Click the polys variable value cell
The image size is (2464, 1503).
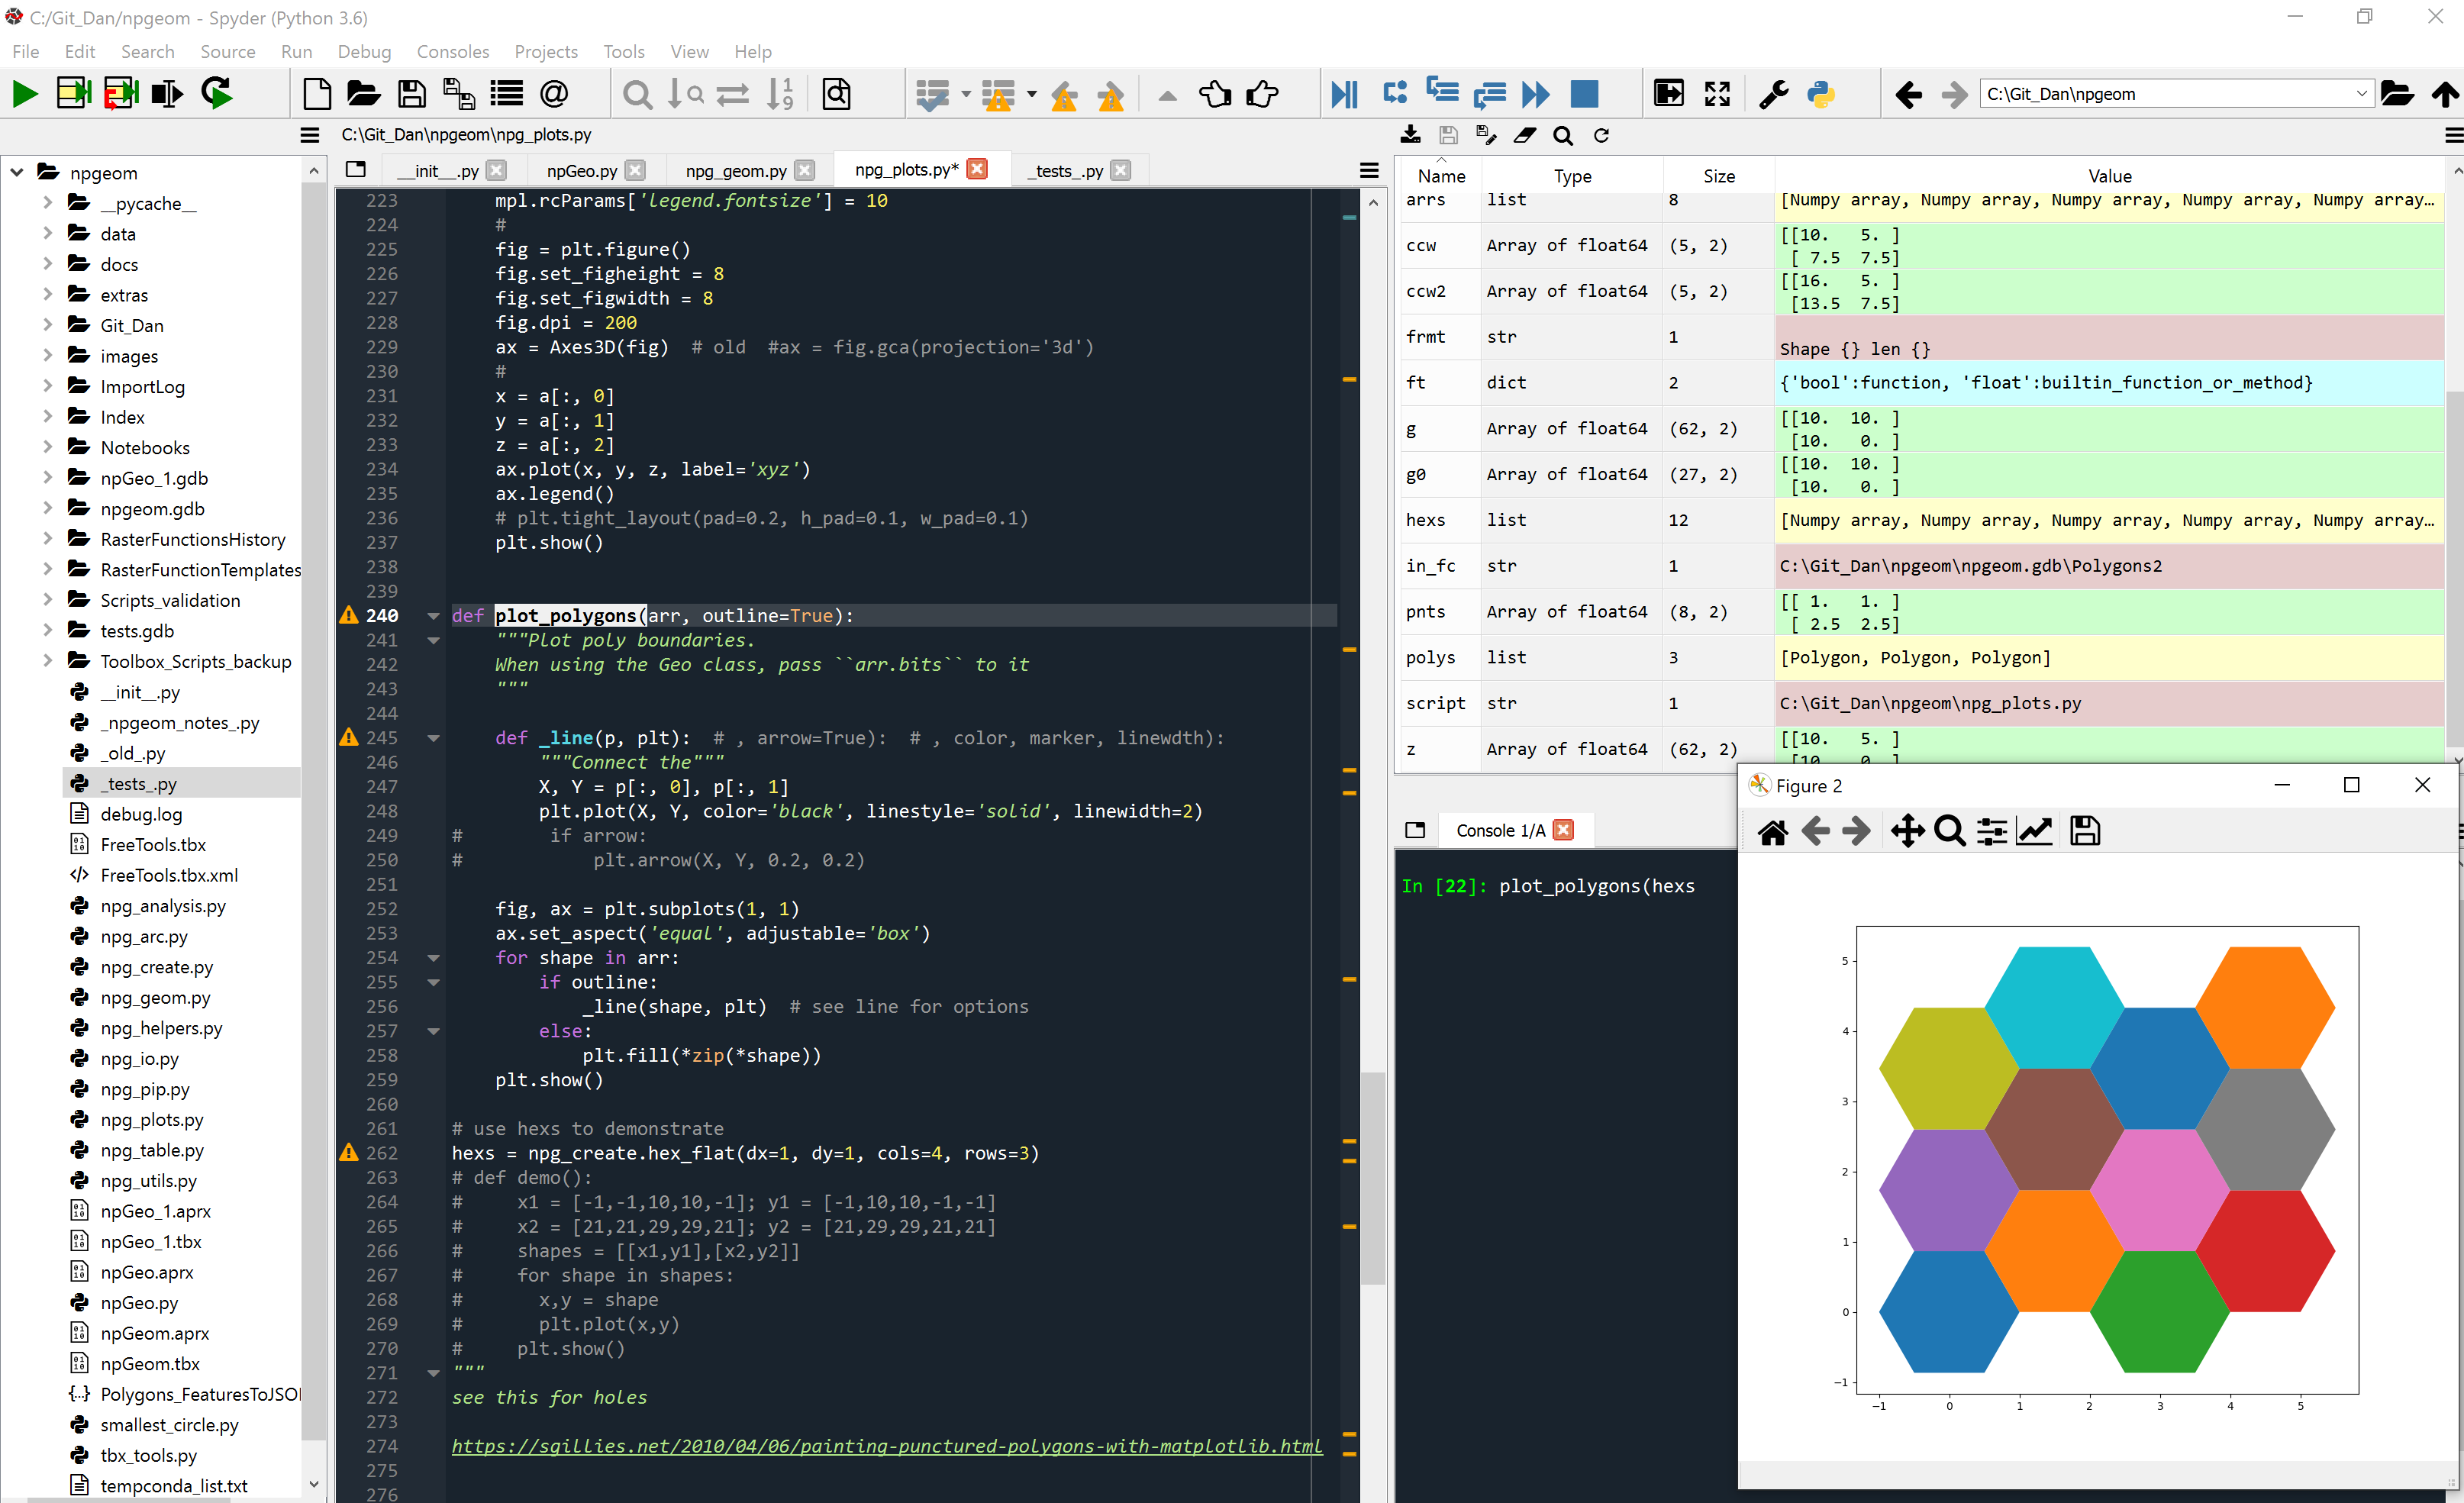tap(2109, 658)
